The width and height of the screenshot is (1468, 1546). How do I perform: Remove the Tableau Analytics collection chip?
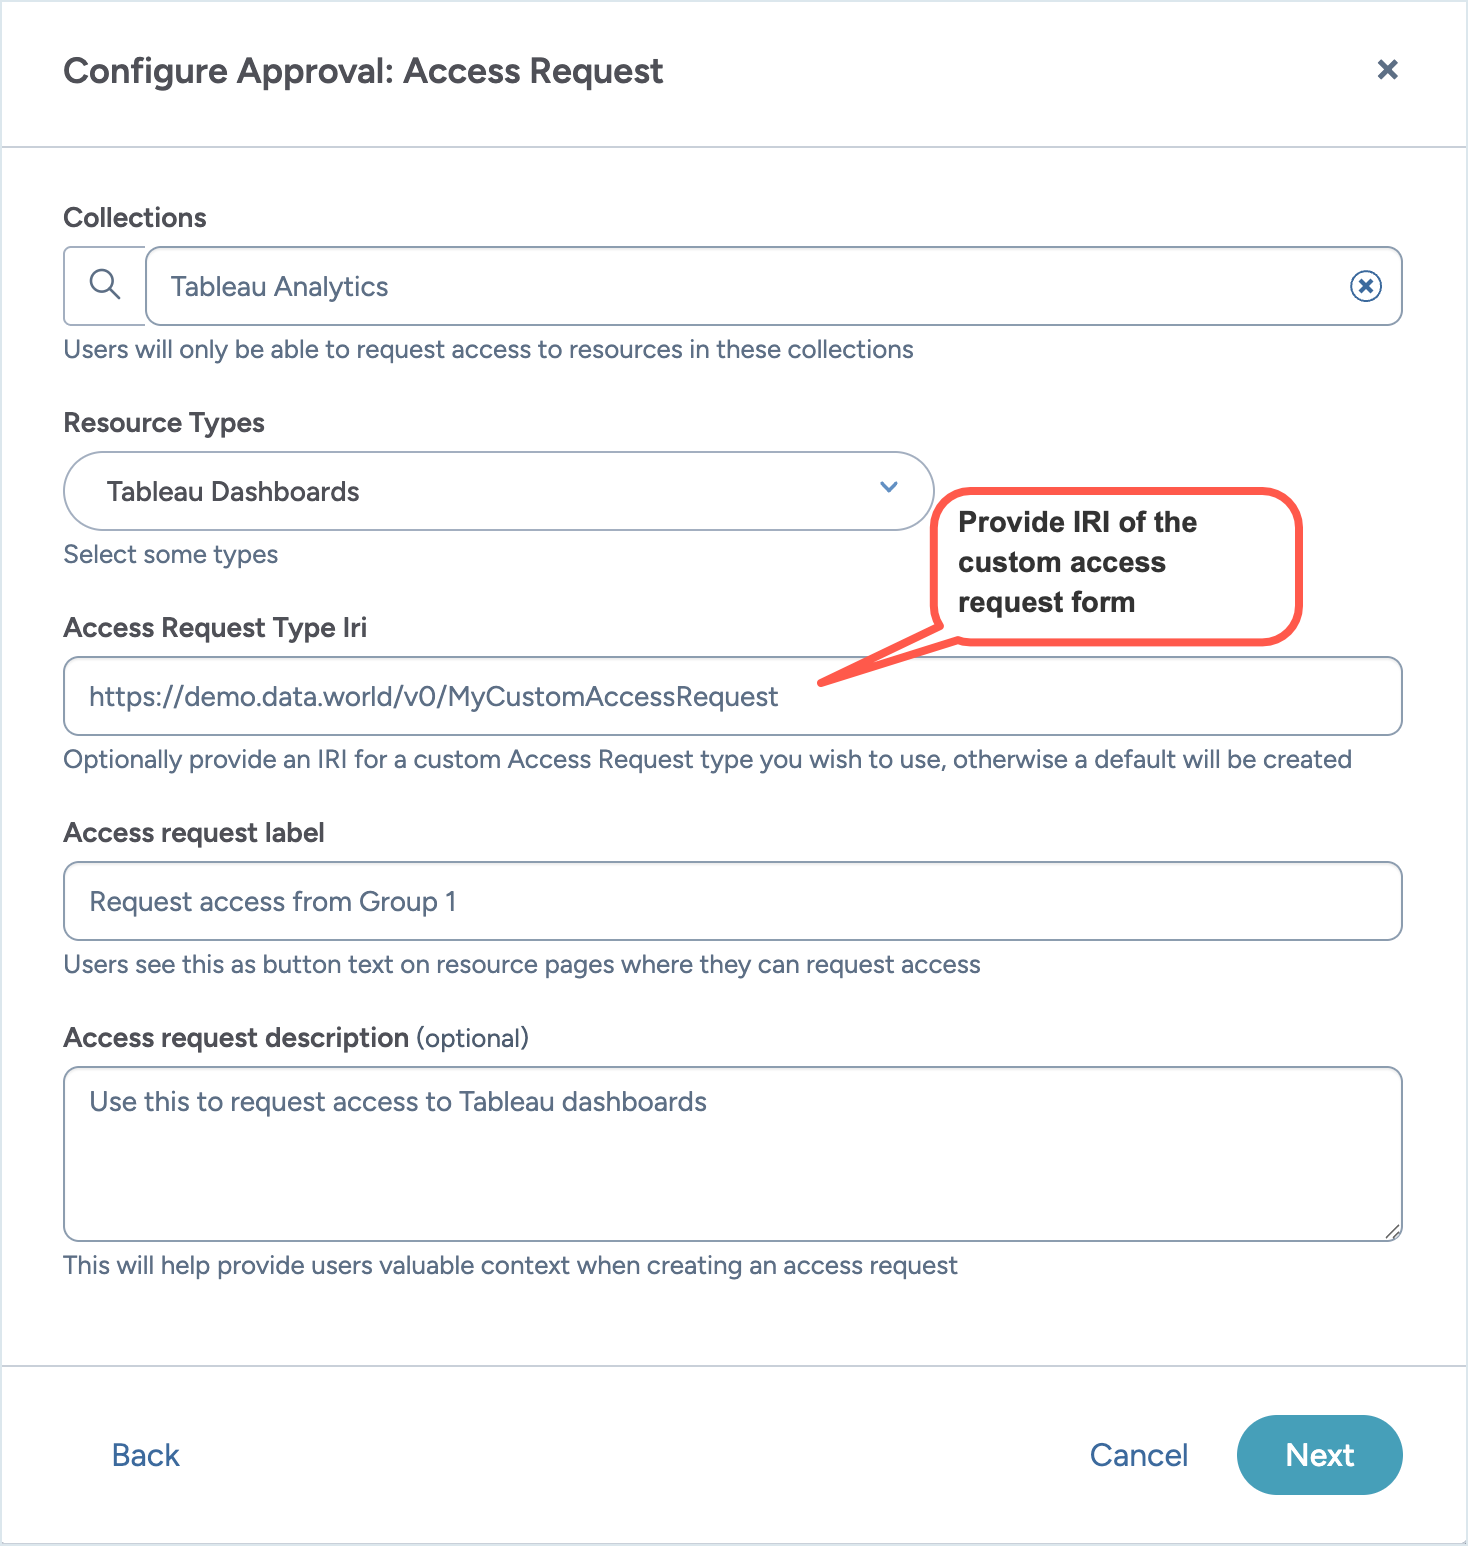pyautogui.click(x=1364, y=286)
